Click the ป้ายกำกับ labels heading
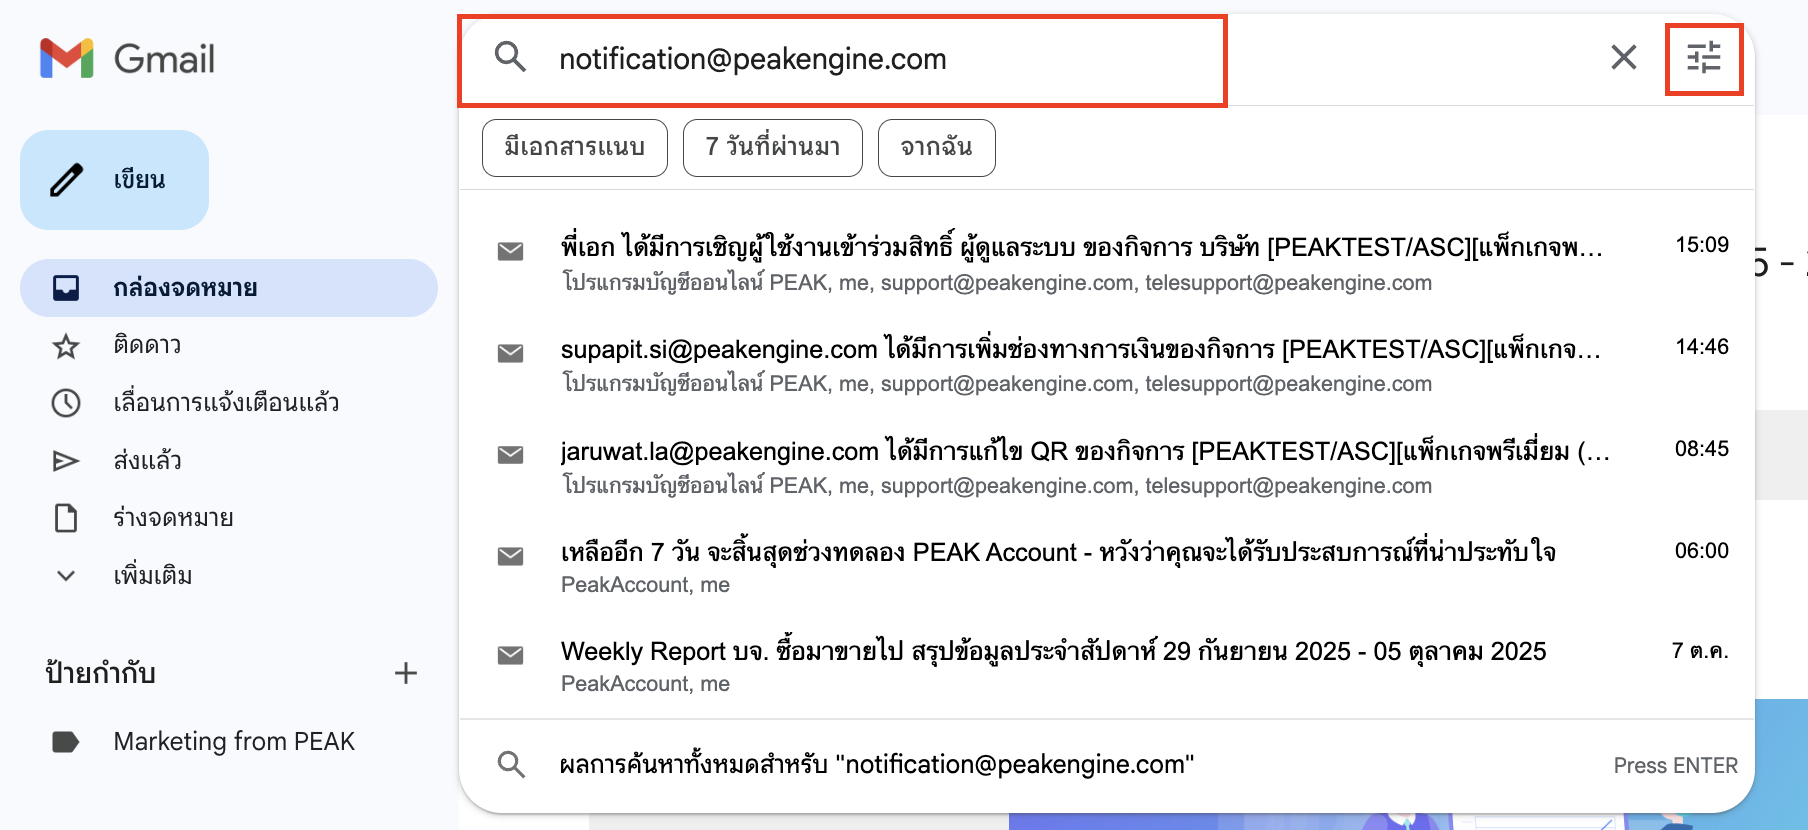Image resolution: width=1808 pixels, height=830 pixels. point(101,673)
